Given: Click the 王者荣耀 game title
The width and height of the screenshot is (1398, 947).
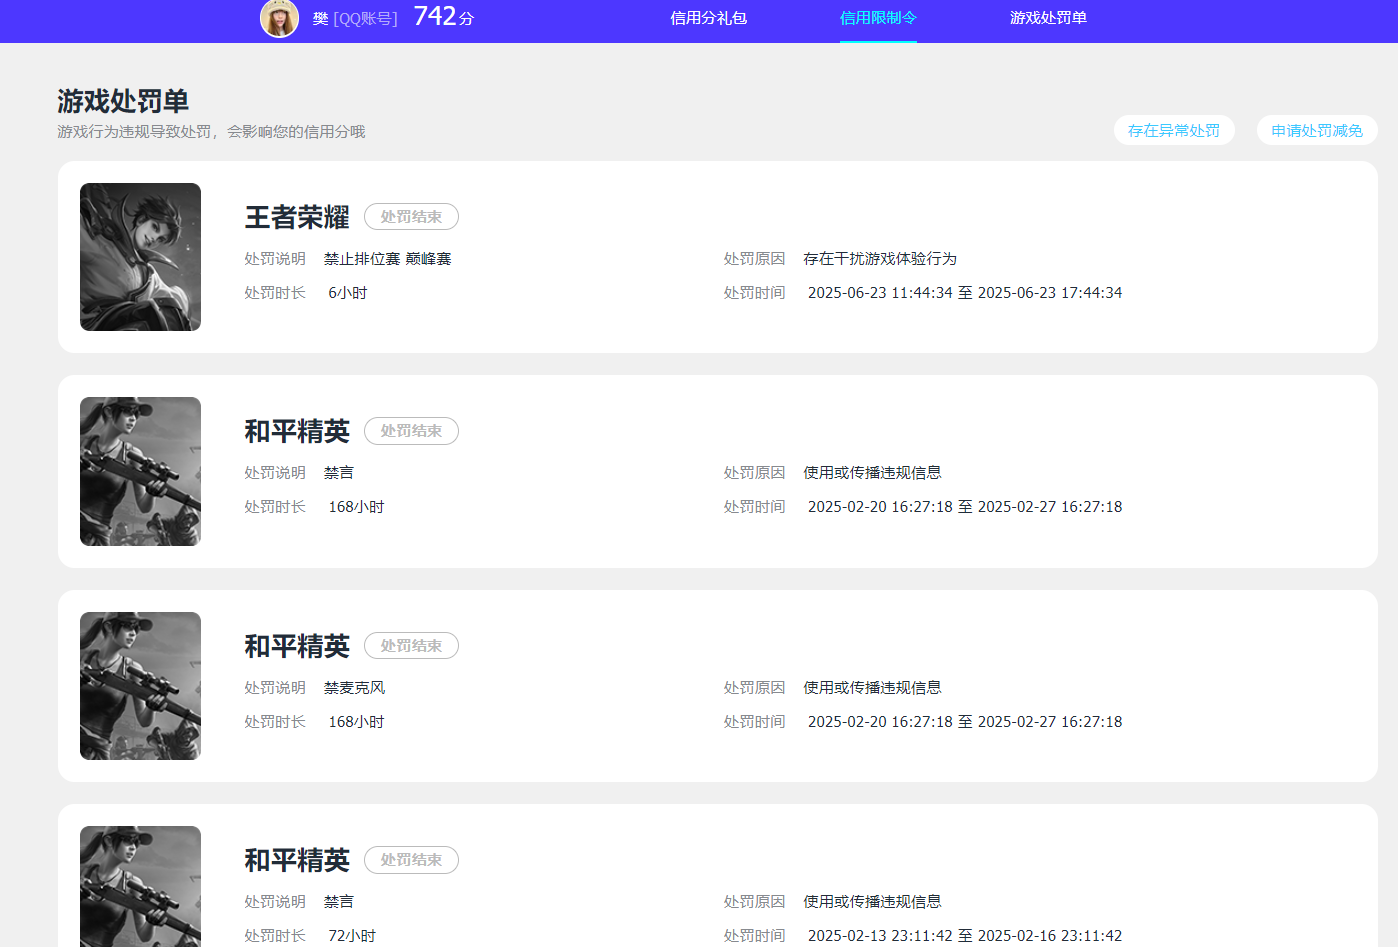Looking at the screenshot, I should 297,217.
